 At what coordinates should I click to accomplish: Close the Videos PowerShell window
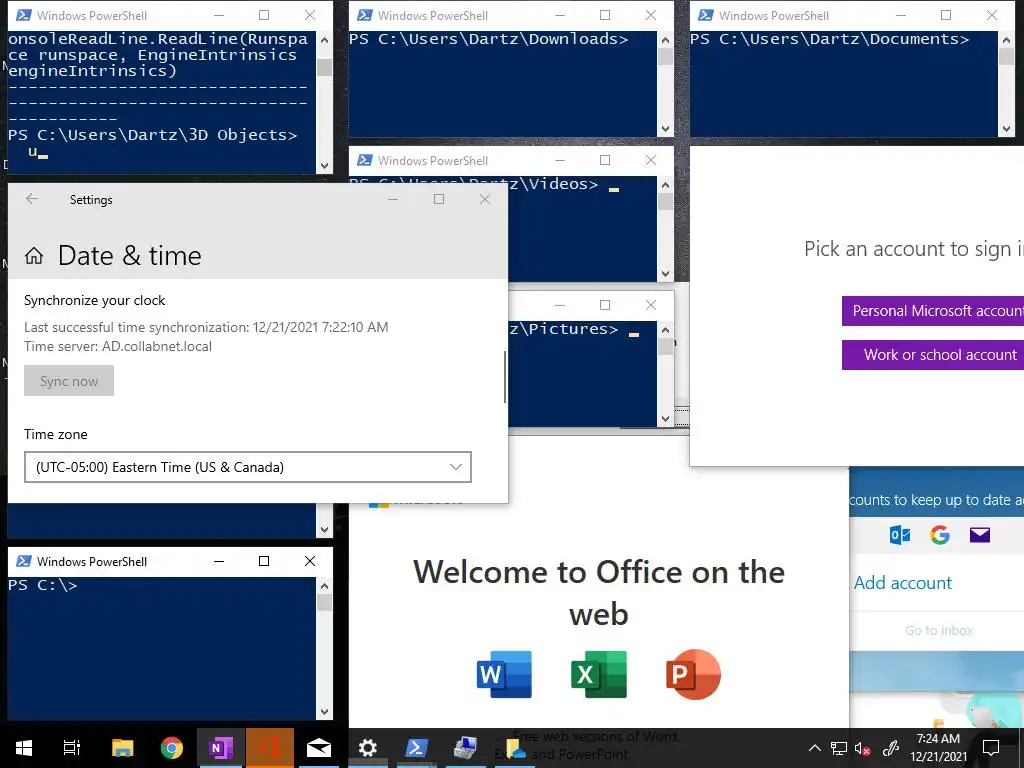[x=650, y=160]
